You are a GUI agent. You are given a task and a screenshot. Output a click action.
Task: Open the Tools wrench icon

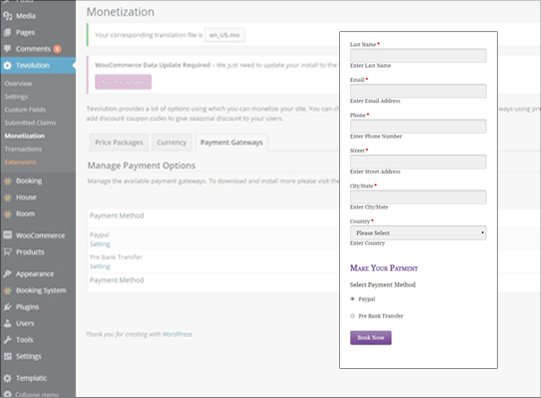[8, 340]
